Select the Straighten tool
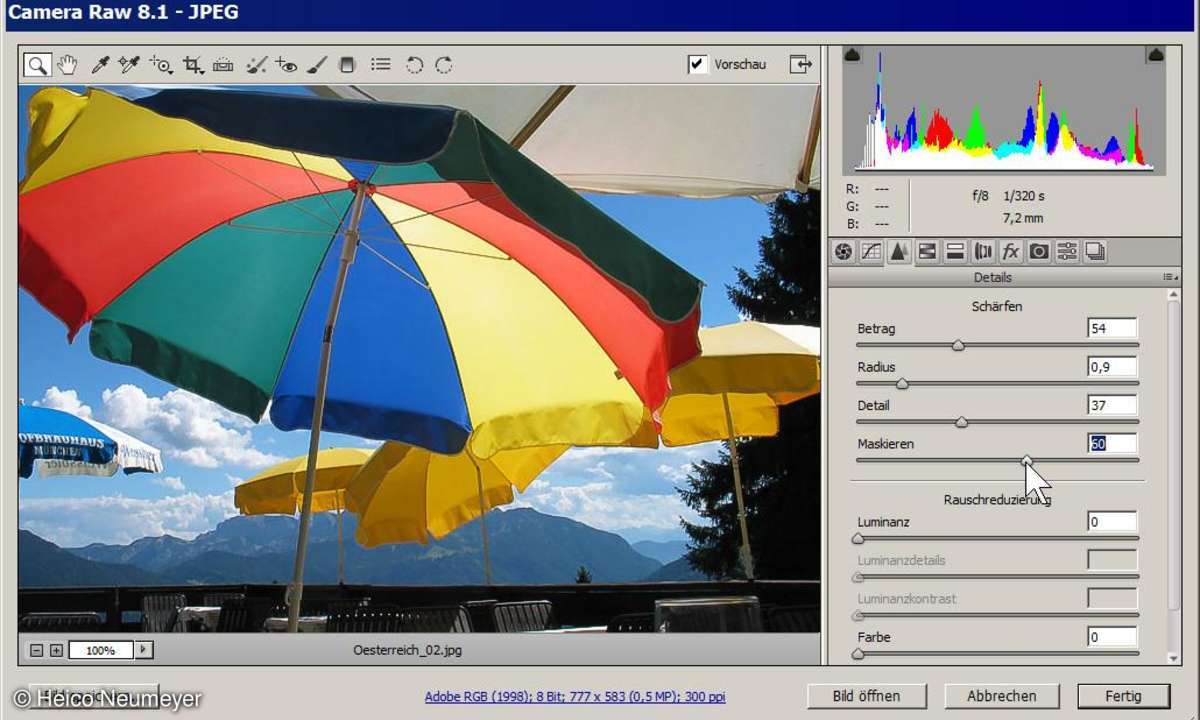Viewport: 1200px width, 720px height. coord(223,65)
